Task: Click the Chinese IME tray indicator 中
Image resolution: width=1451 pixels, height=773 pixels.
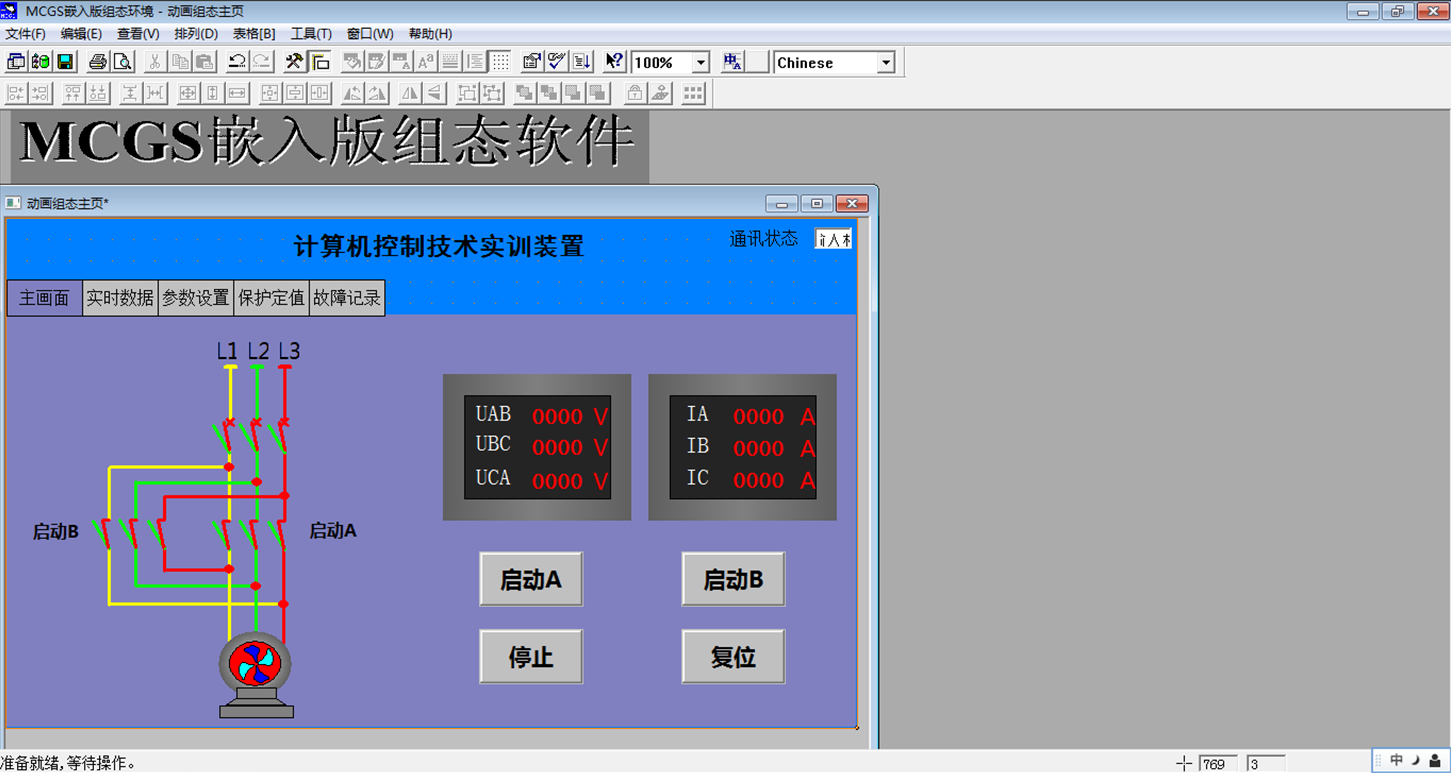Action: [1396, 761]
